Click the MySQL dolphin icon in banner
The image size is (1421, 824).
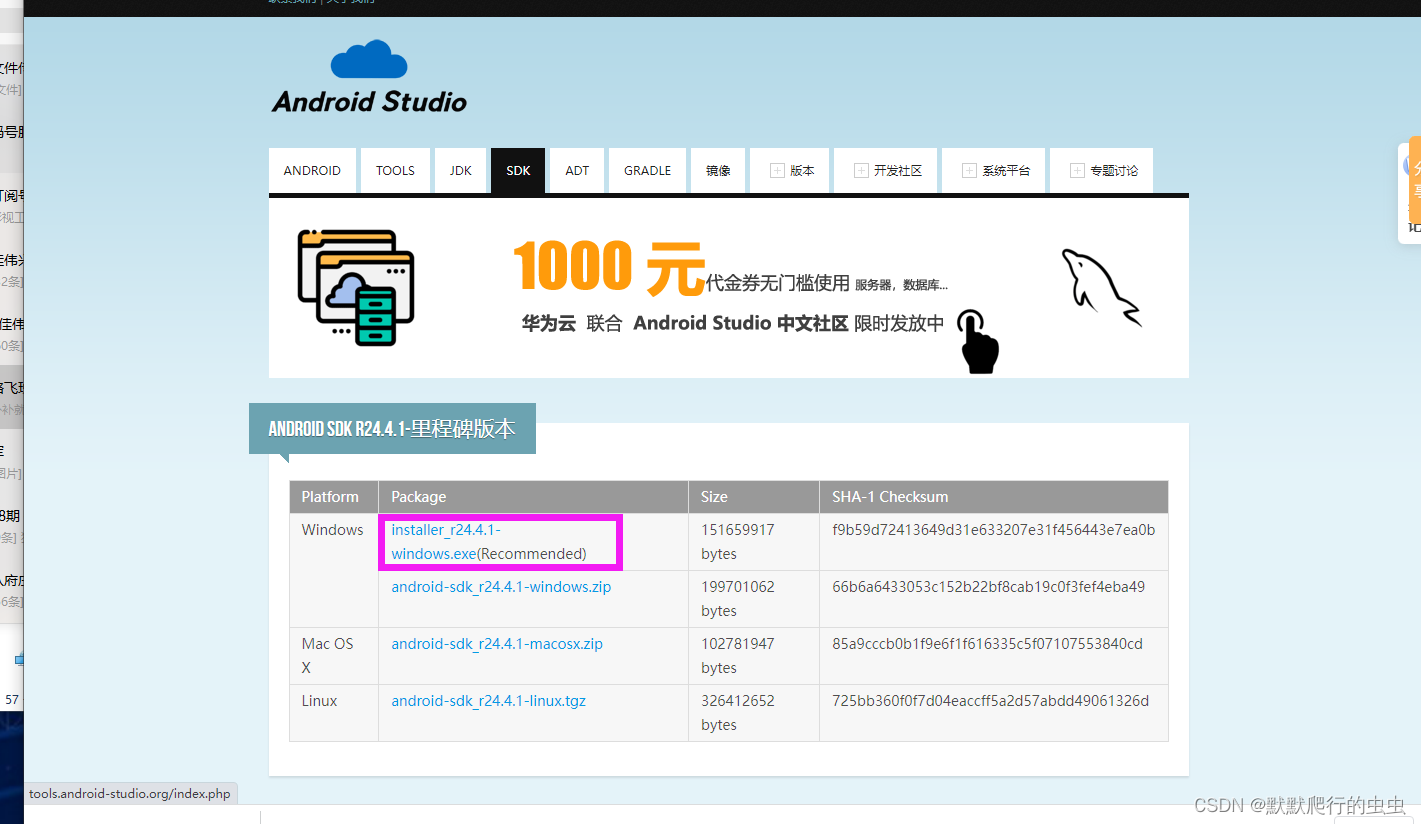1101,287
